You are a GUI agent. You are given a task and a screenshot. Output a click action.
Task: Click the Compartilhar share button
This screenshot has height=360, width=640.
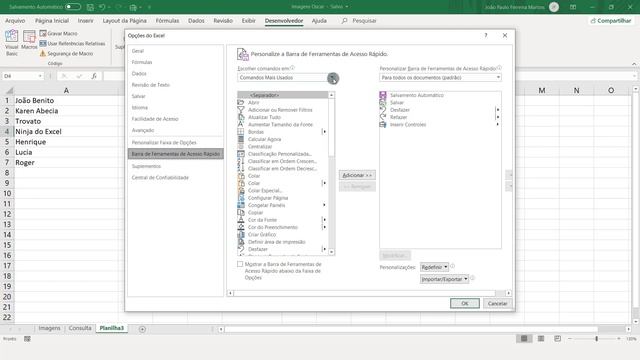click(611, 20)
